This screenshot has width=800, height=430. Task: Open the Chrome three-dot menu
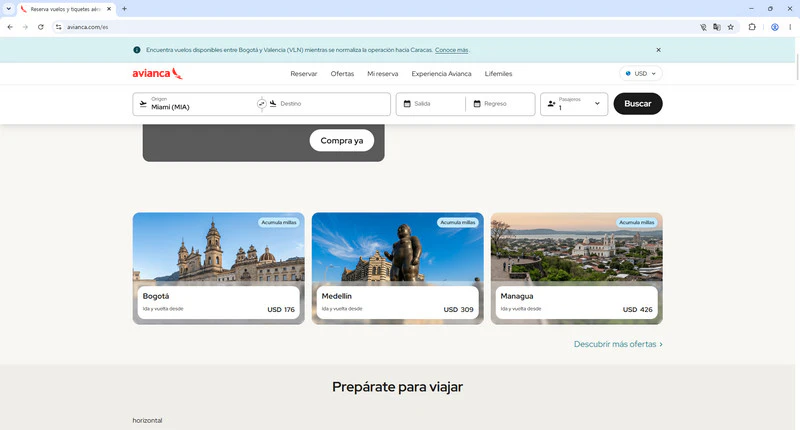[790, 27]
